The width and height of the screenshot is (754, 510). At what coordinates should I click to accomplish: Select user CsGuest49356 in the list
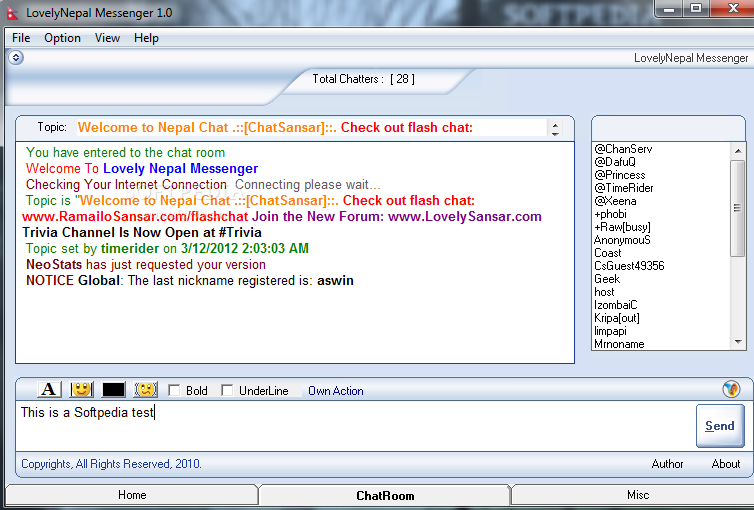[629, 266]
